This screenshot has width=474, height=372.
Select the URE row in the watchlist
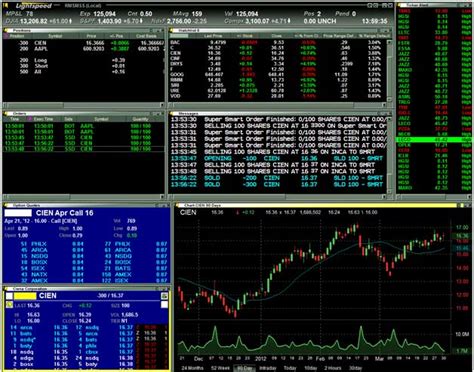click(x=278, y=91)
